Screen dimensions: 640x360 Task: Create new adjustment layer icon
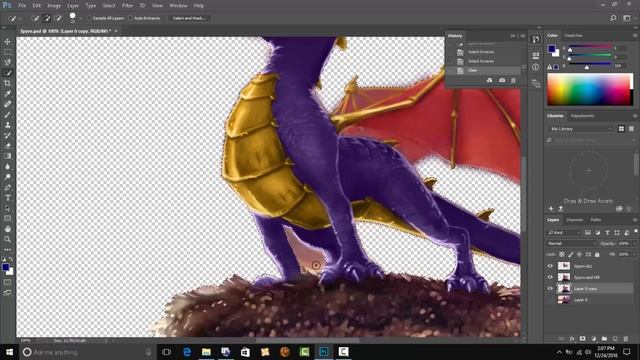click(593, 339)
